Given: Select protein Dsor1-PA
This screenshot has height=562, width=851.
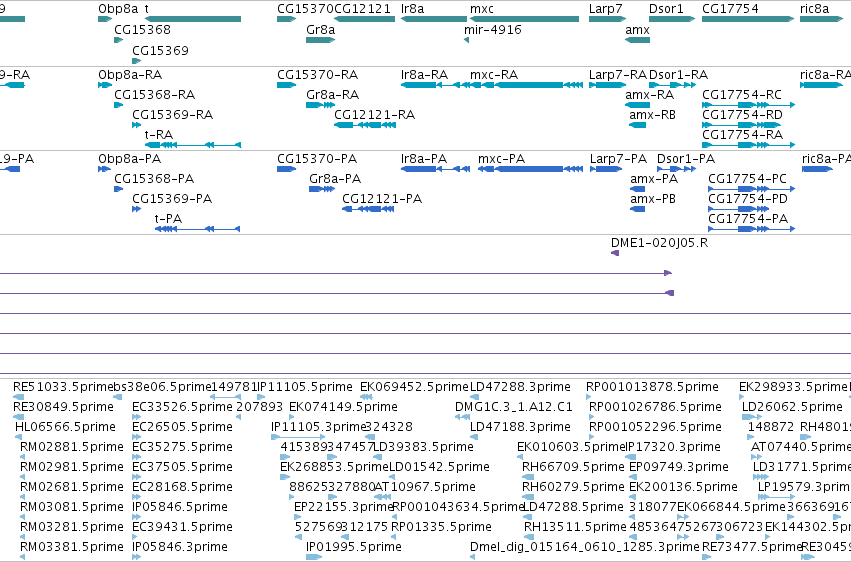Looking at the screenshot, I should (x=686, y=159).
